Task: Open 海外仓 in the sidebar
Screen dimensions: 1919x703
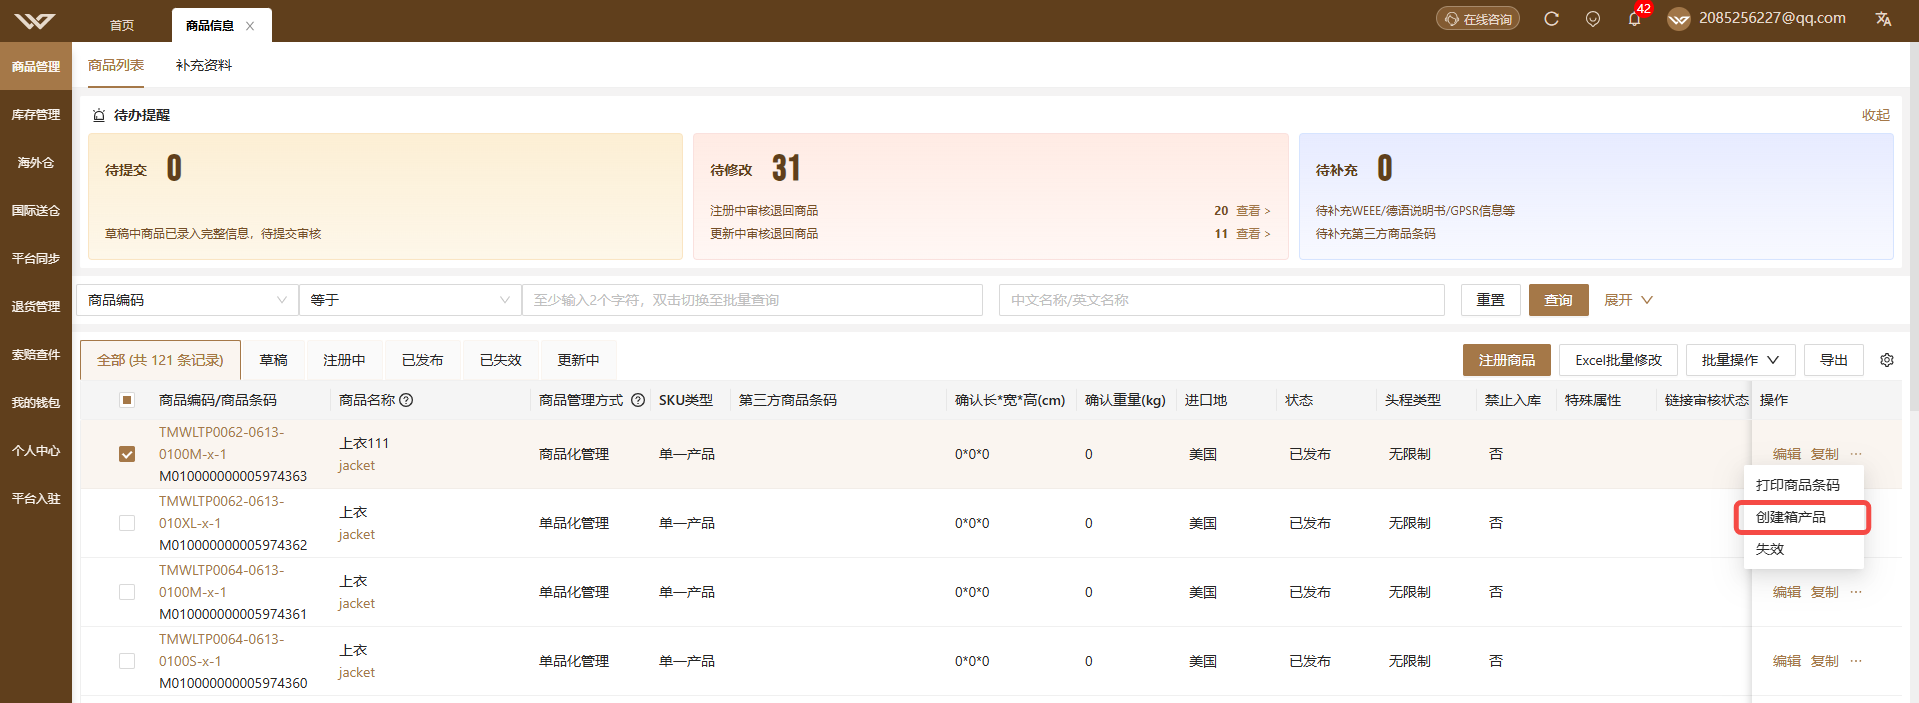Action: coord(36,163)
